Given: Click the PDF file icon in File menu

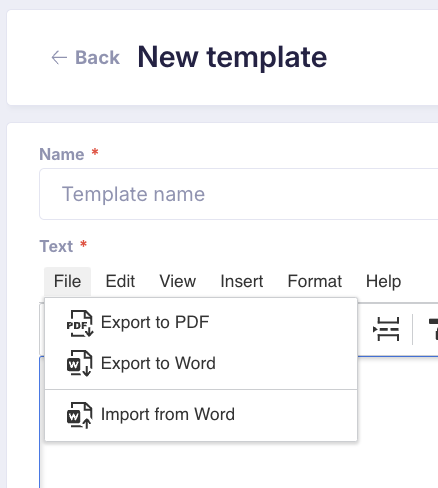Looking at the screenshot, I should click(80, 324).
